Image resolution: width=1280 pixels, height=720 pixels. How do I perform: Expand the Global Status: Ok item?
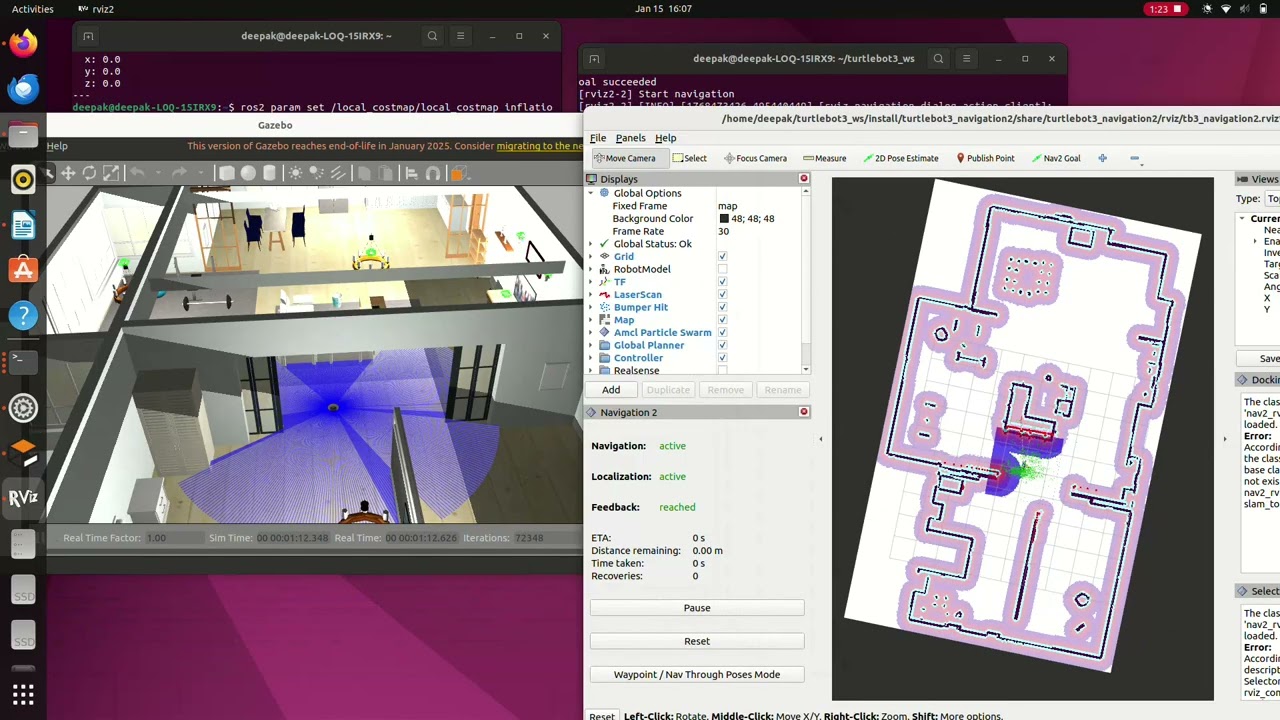590,244
